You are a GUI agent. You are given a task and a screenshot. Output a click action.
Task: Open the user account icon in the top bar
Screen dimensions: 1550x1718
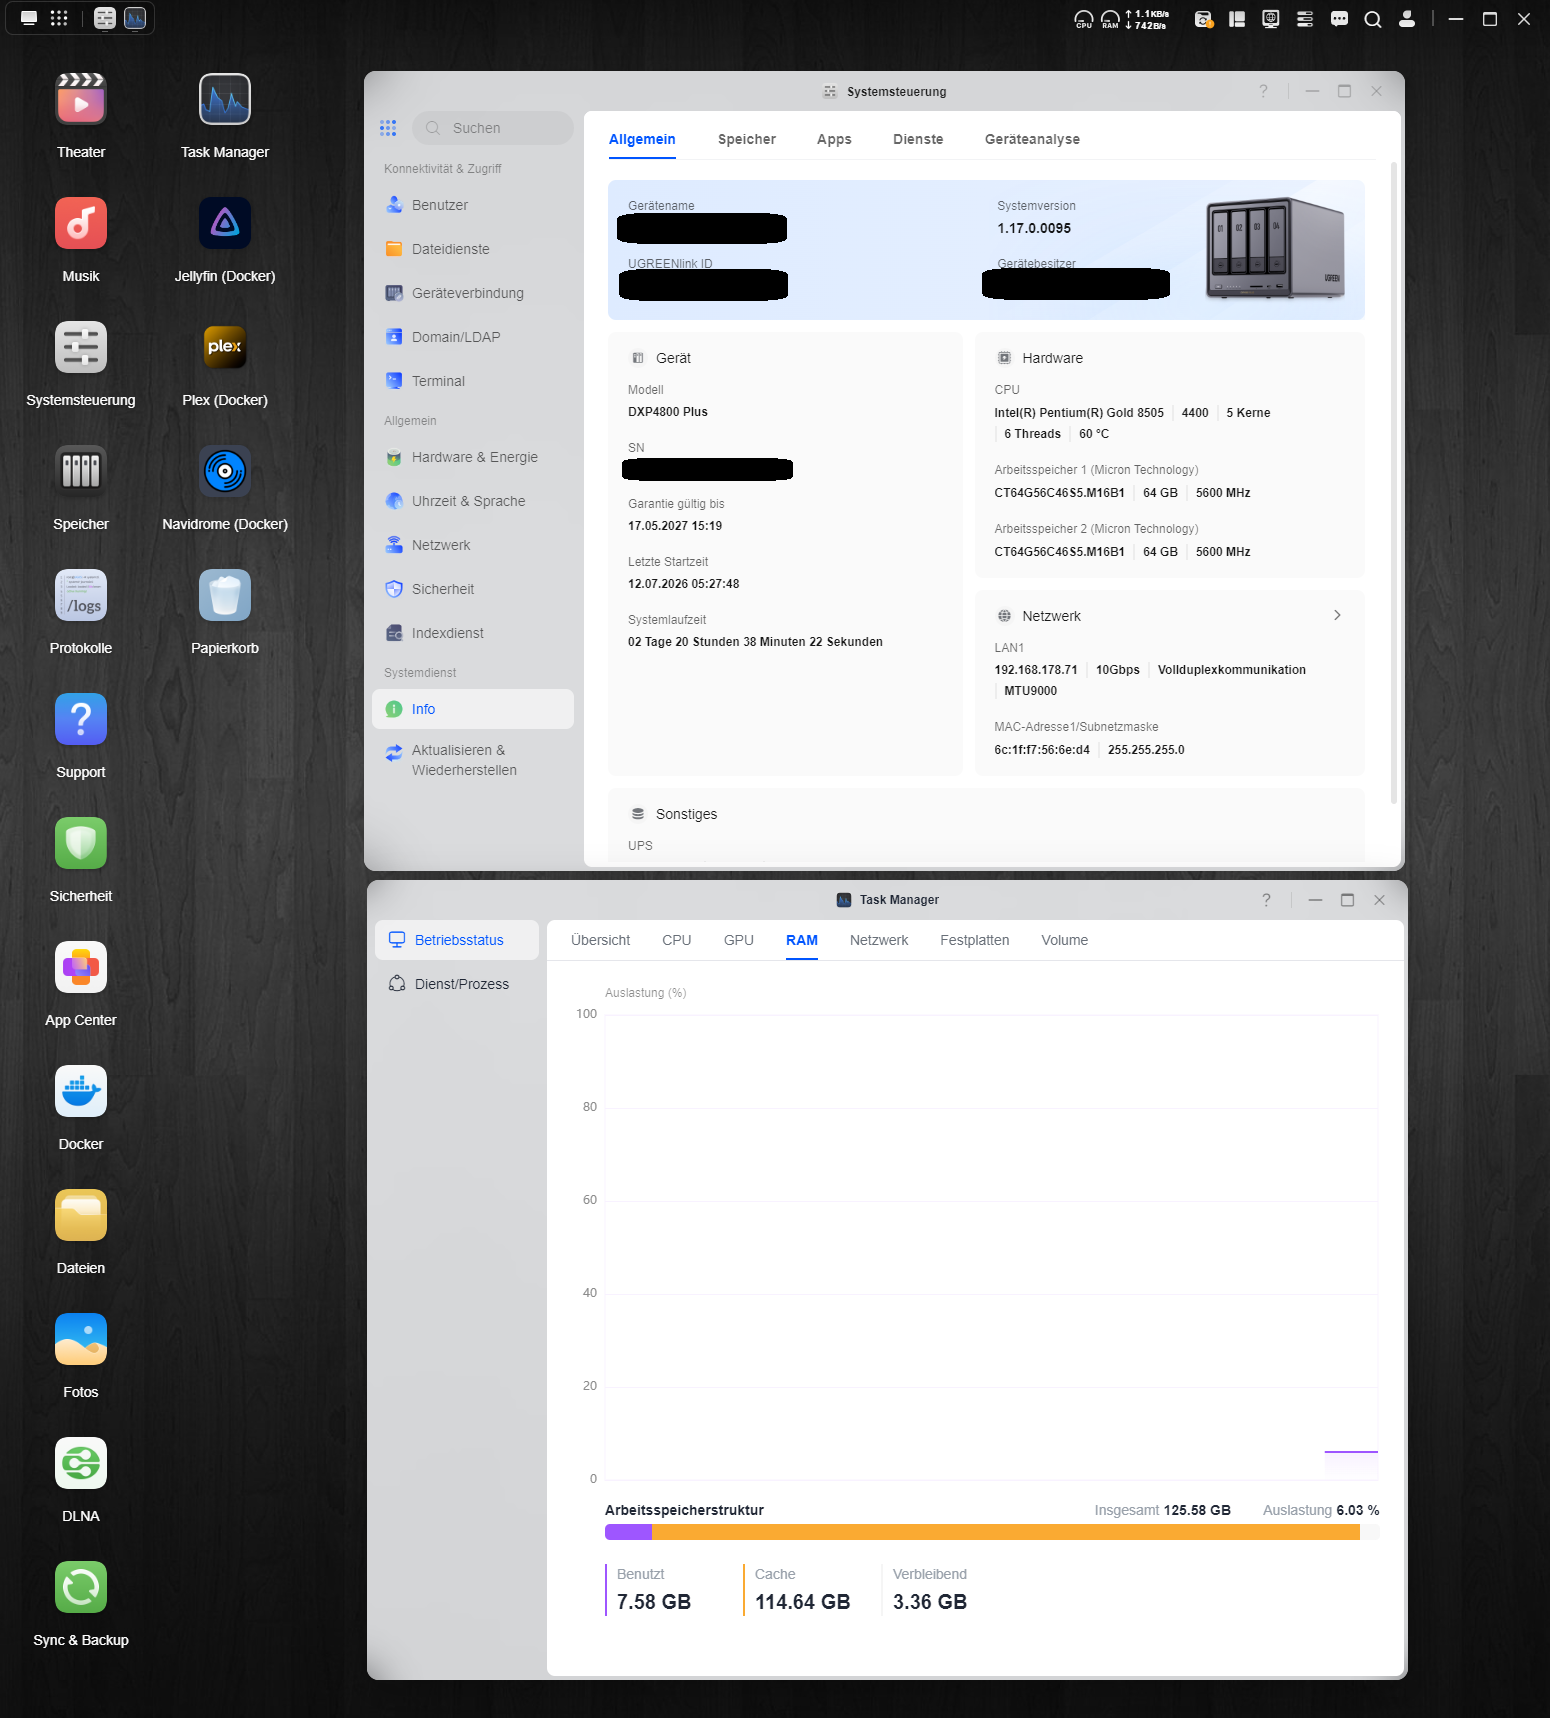pos(1407,19)
